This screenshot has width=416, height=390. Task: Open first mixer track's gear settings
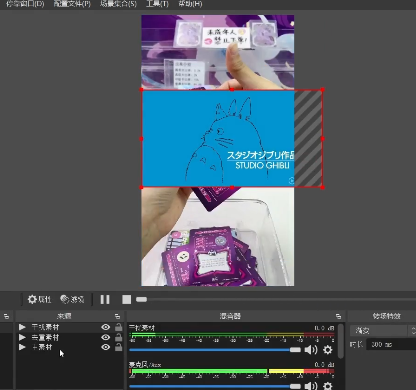pyautogui.click(x=328, y=350)
